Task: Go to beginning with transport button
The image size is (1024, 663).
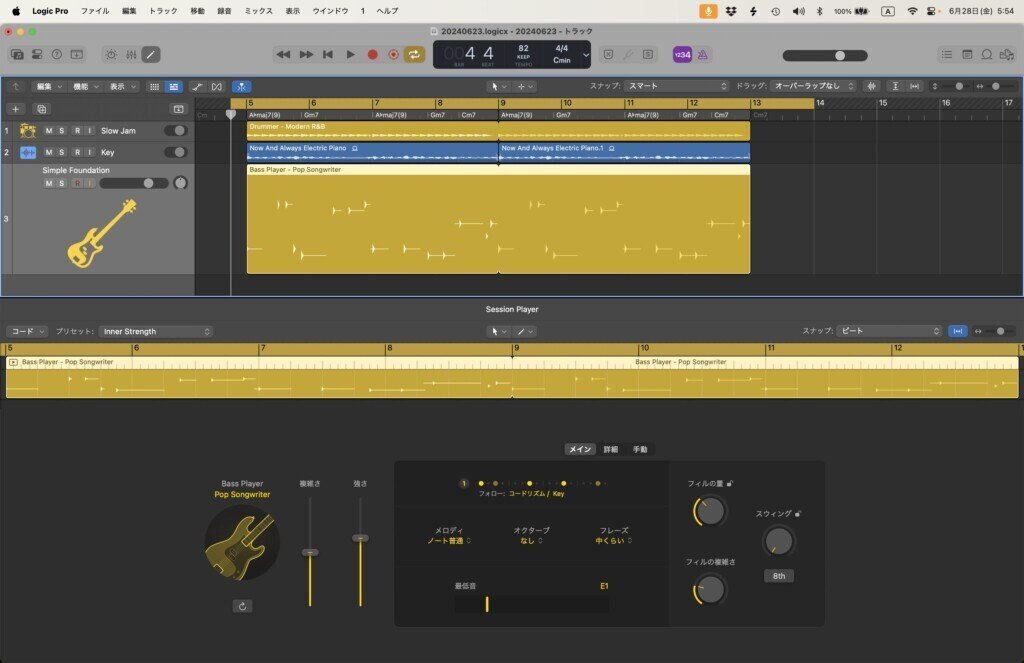Action: 328,55
